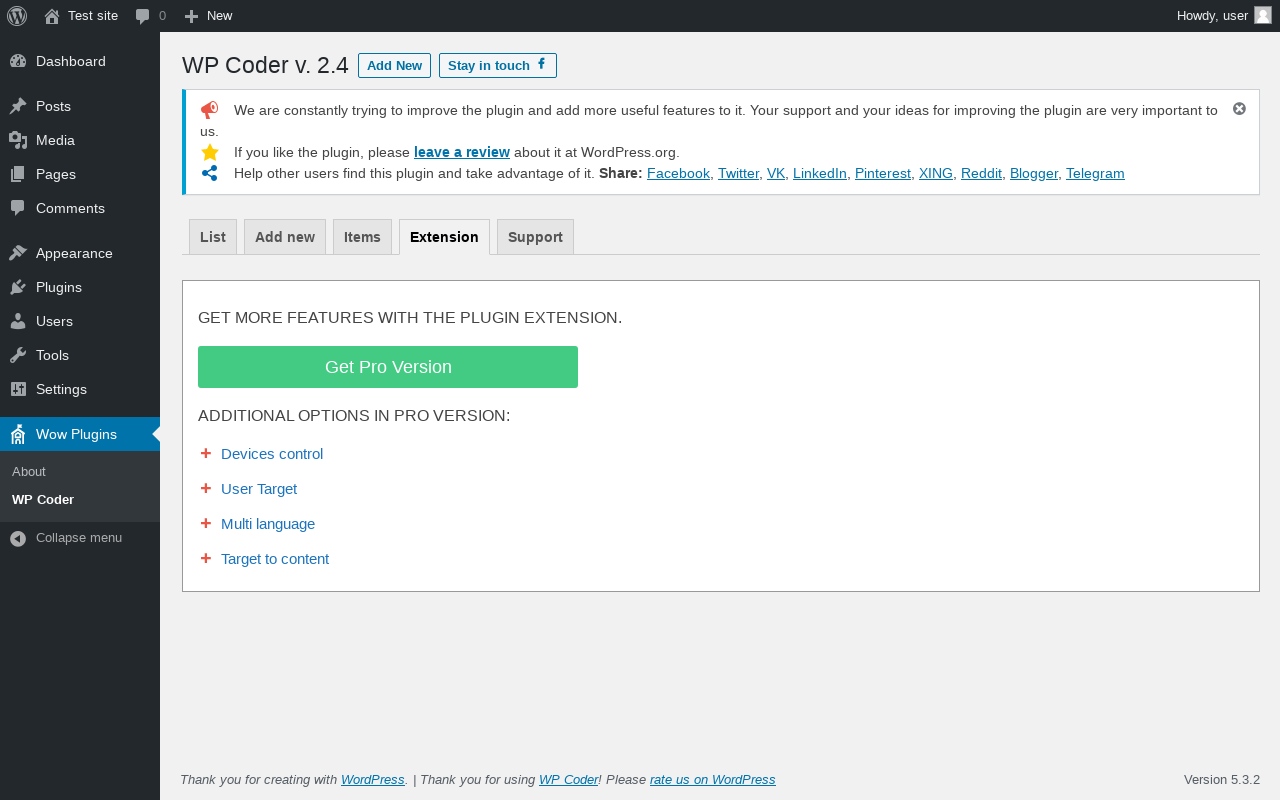Select the Extension tab
The height and width of the screenshot is (800, 1280).
tap(444, 237)
